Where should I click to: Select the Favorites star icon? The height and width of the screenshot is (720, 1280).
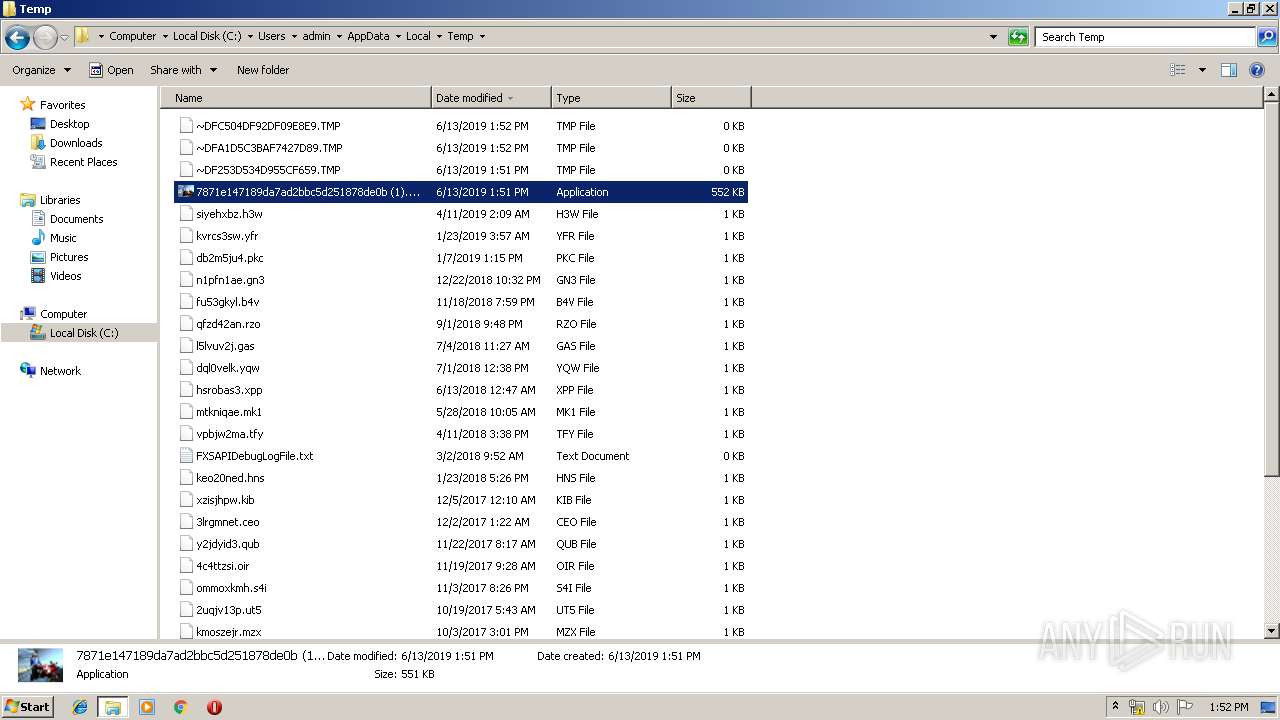tap(28, 104)
